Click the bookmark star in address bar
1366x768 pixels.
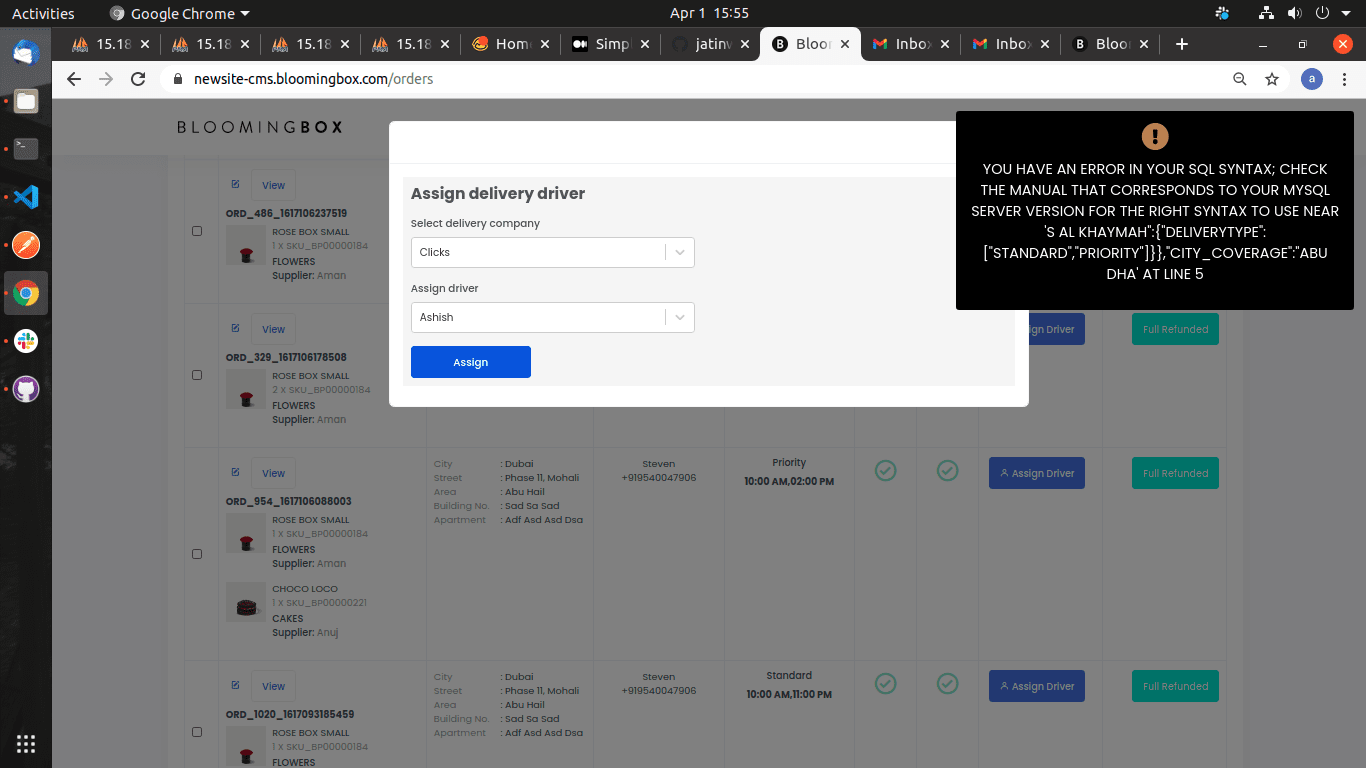(x=1272, y=79)
